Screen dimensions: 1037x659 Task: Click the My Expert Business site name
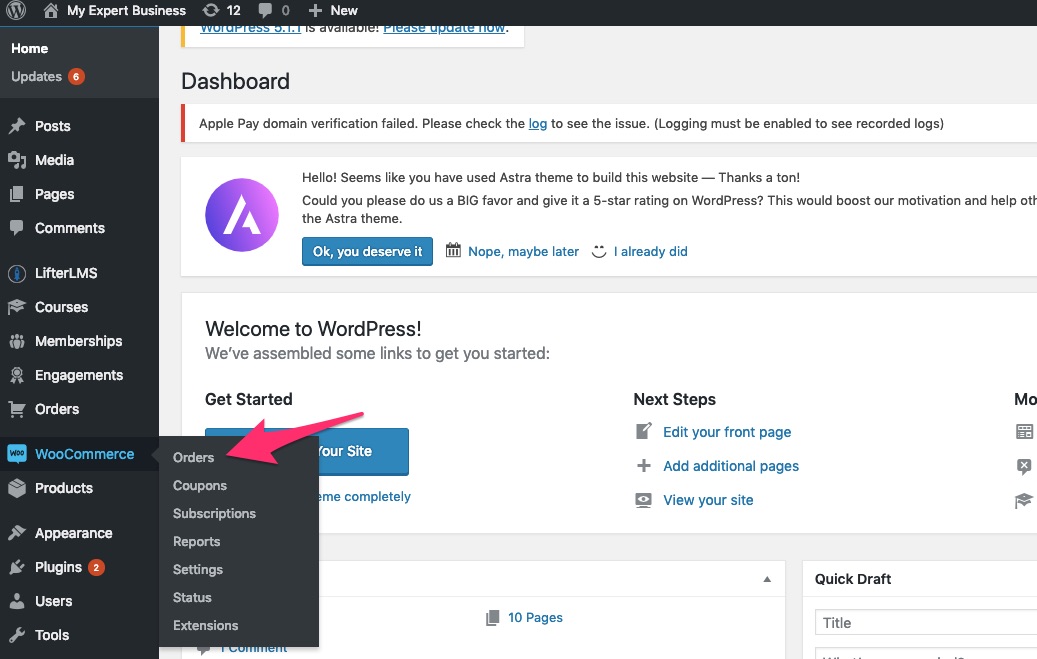point(126,11)
